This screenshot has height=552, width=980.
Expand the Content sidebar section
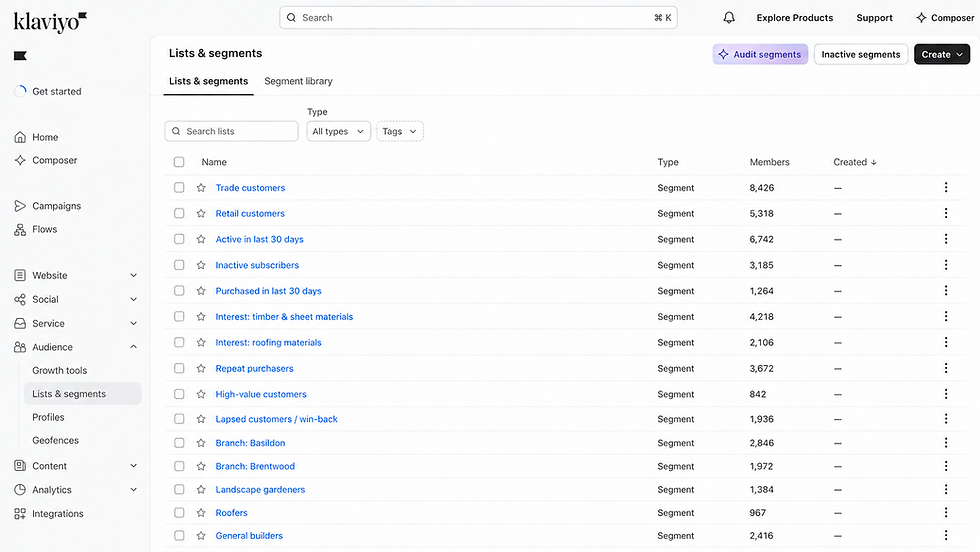[x=133, y=466]
